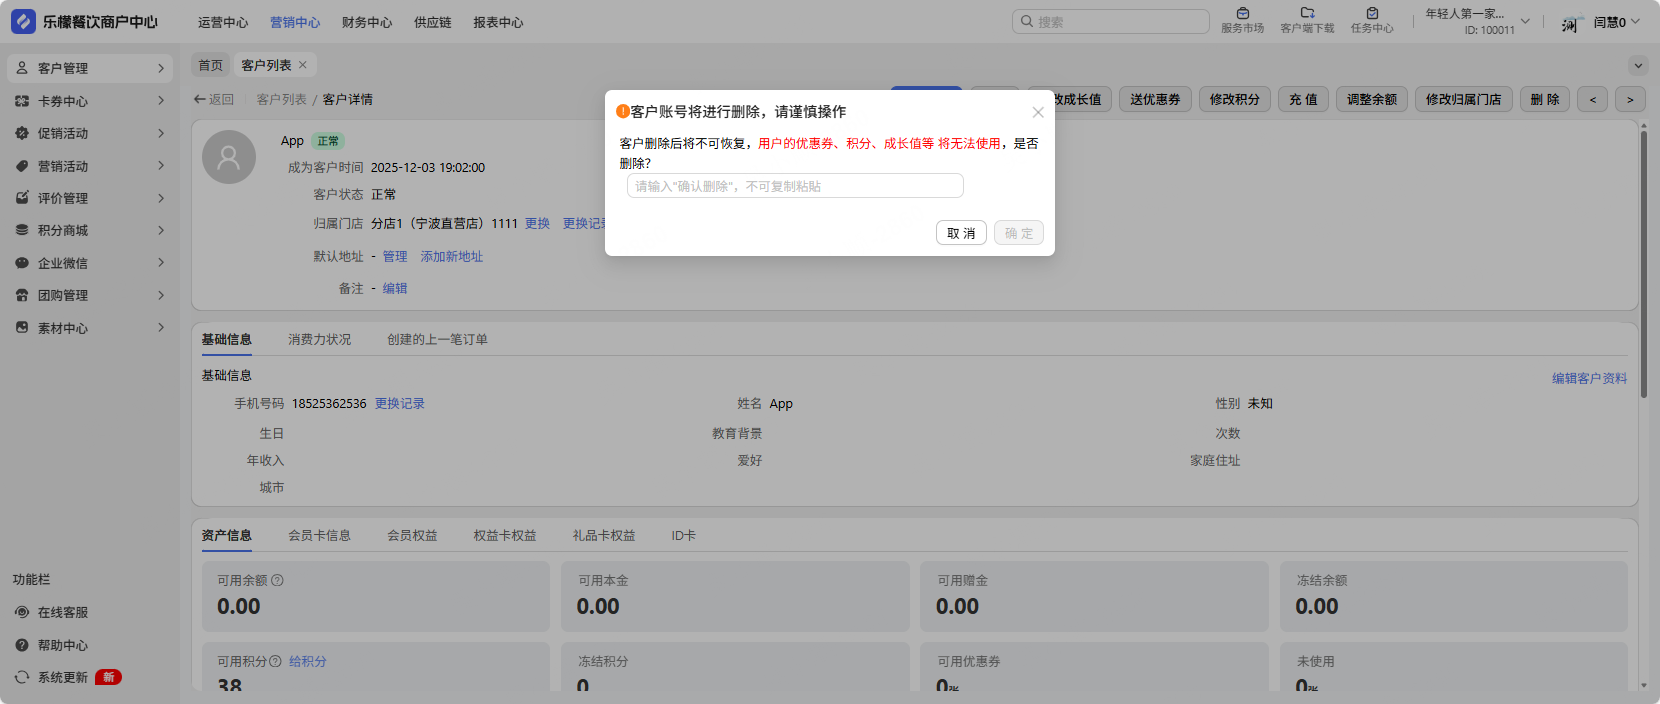This screenshot has height=704, width=1660.
Task: Open the user account dropdown arrow
Action: click(x=1635, y=21)
